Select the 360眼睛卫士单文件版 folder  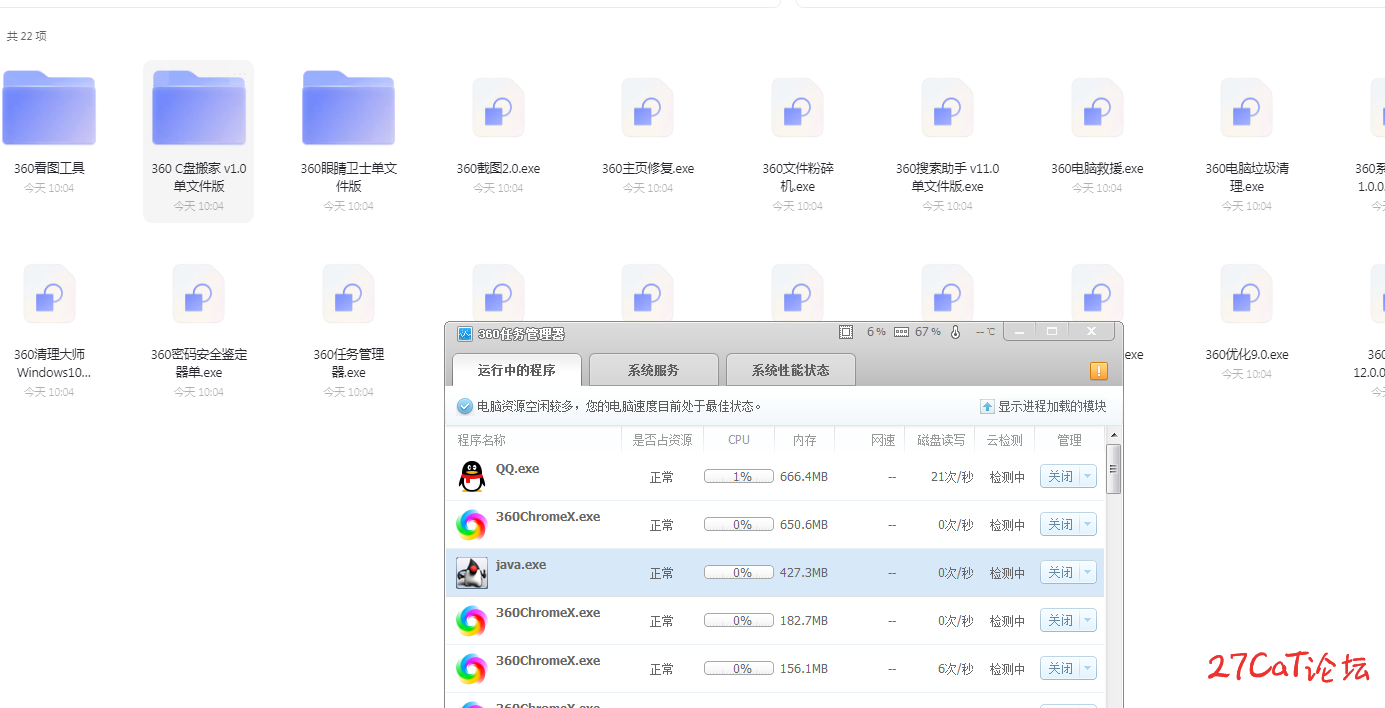coord(349,107)
